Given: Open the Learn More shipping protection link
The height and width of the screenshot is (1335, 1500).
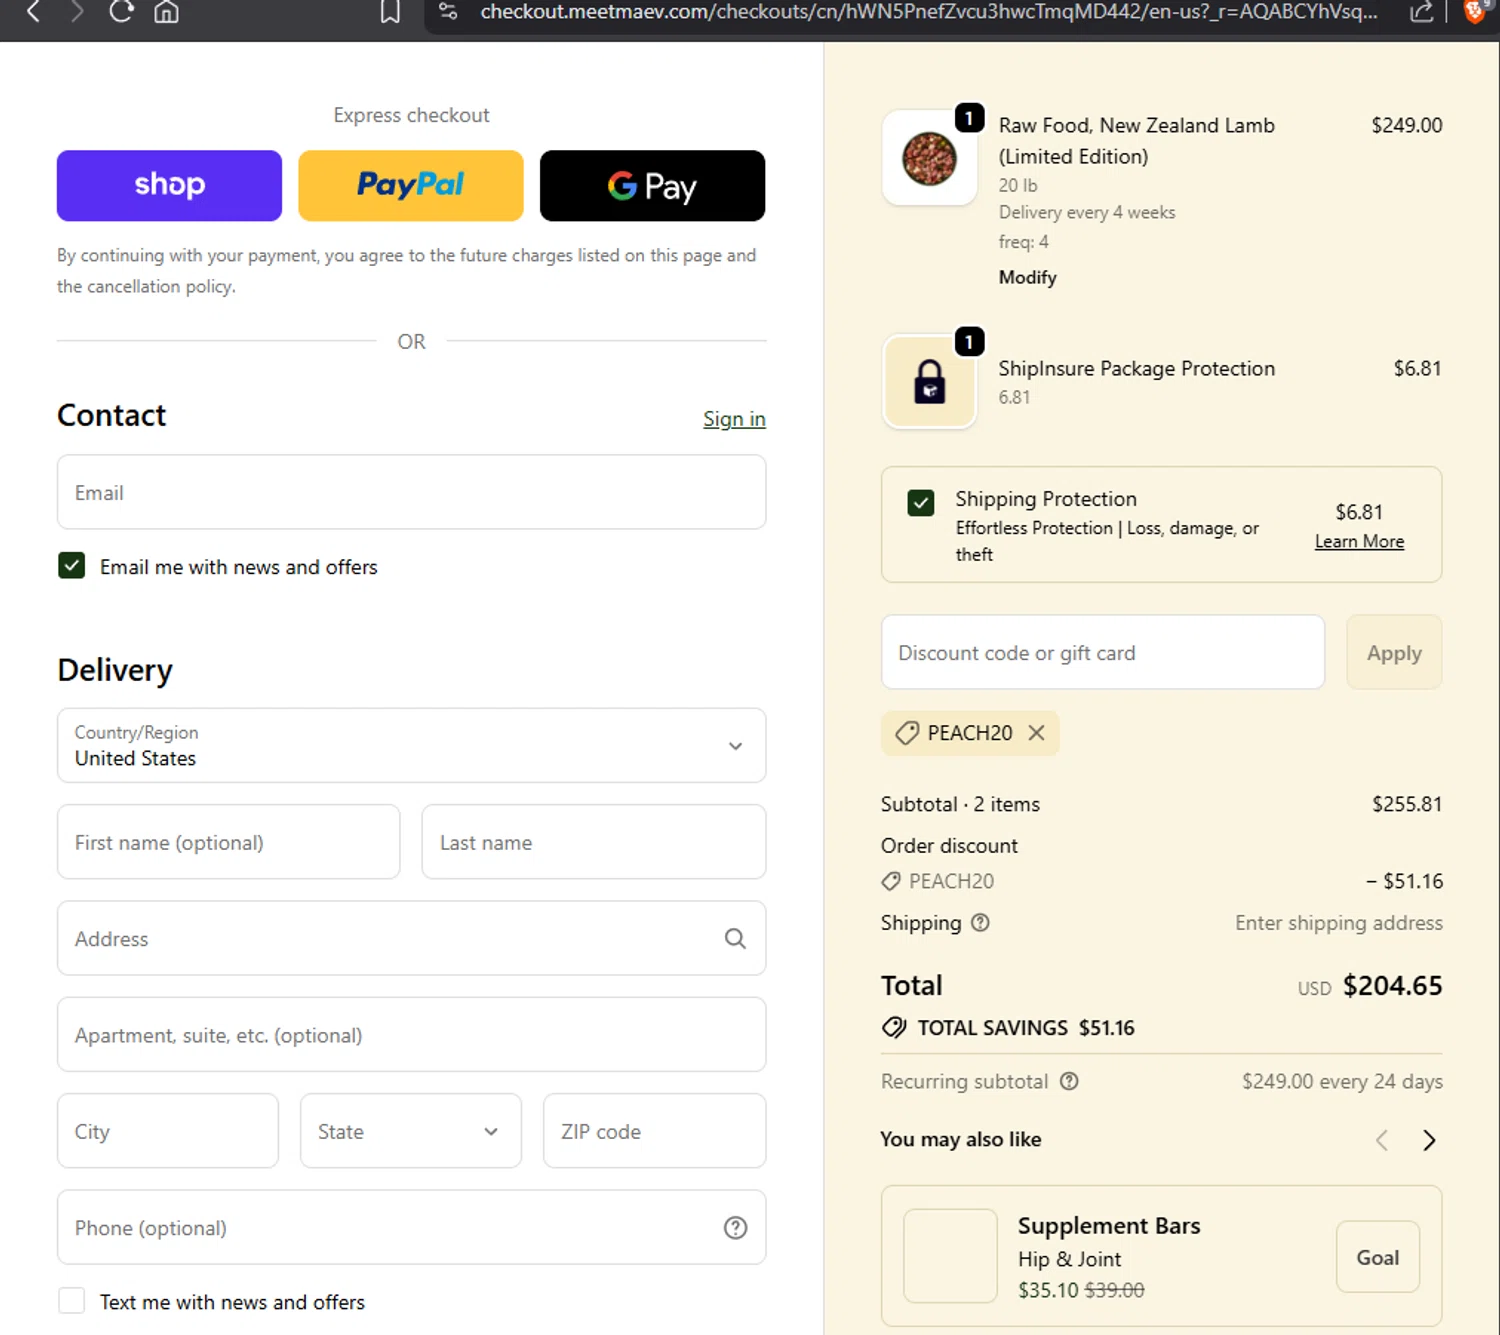Looking at the screenshot, I should 1359,541.
